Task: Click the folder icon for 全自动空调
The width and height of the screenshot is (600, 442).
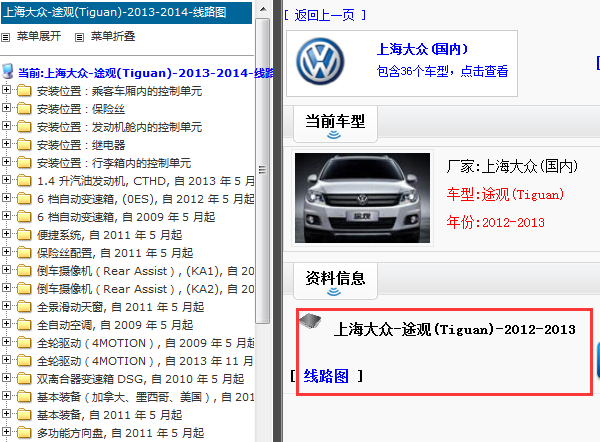Action: [24, 325]
